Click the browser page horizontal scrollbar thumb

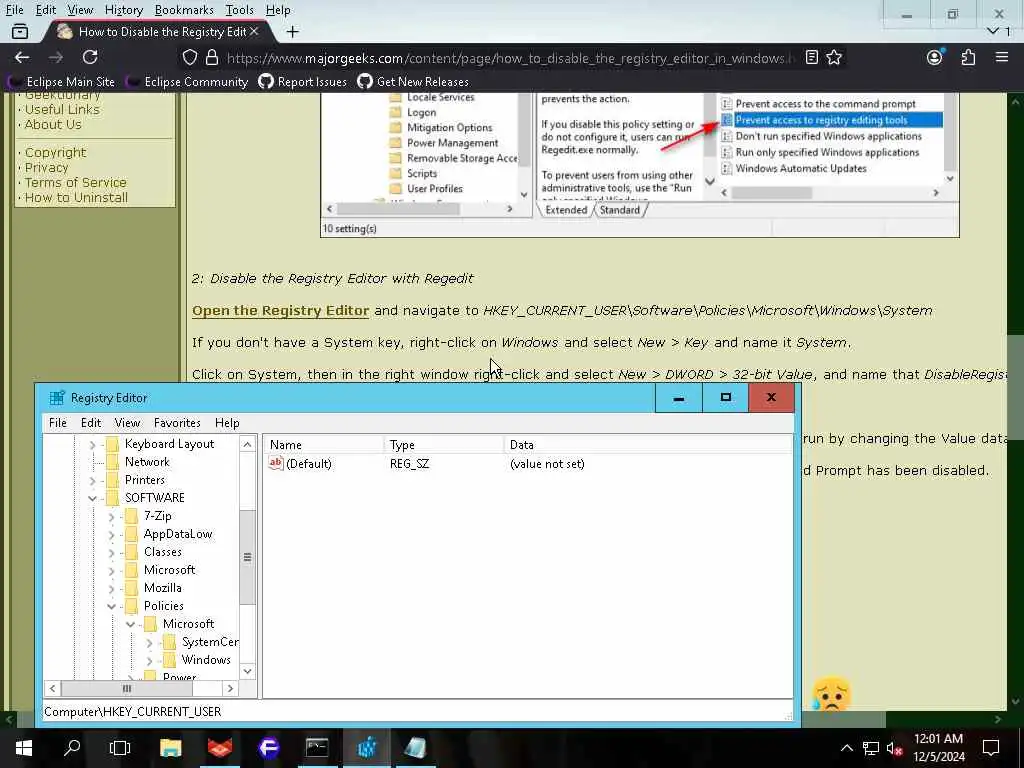451,719
